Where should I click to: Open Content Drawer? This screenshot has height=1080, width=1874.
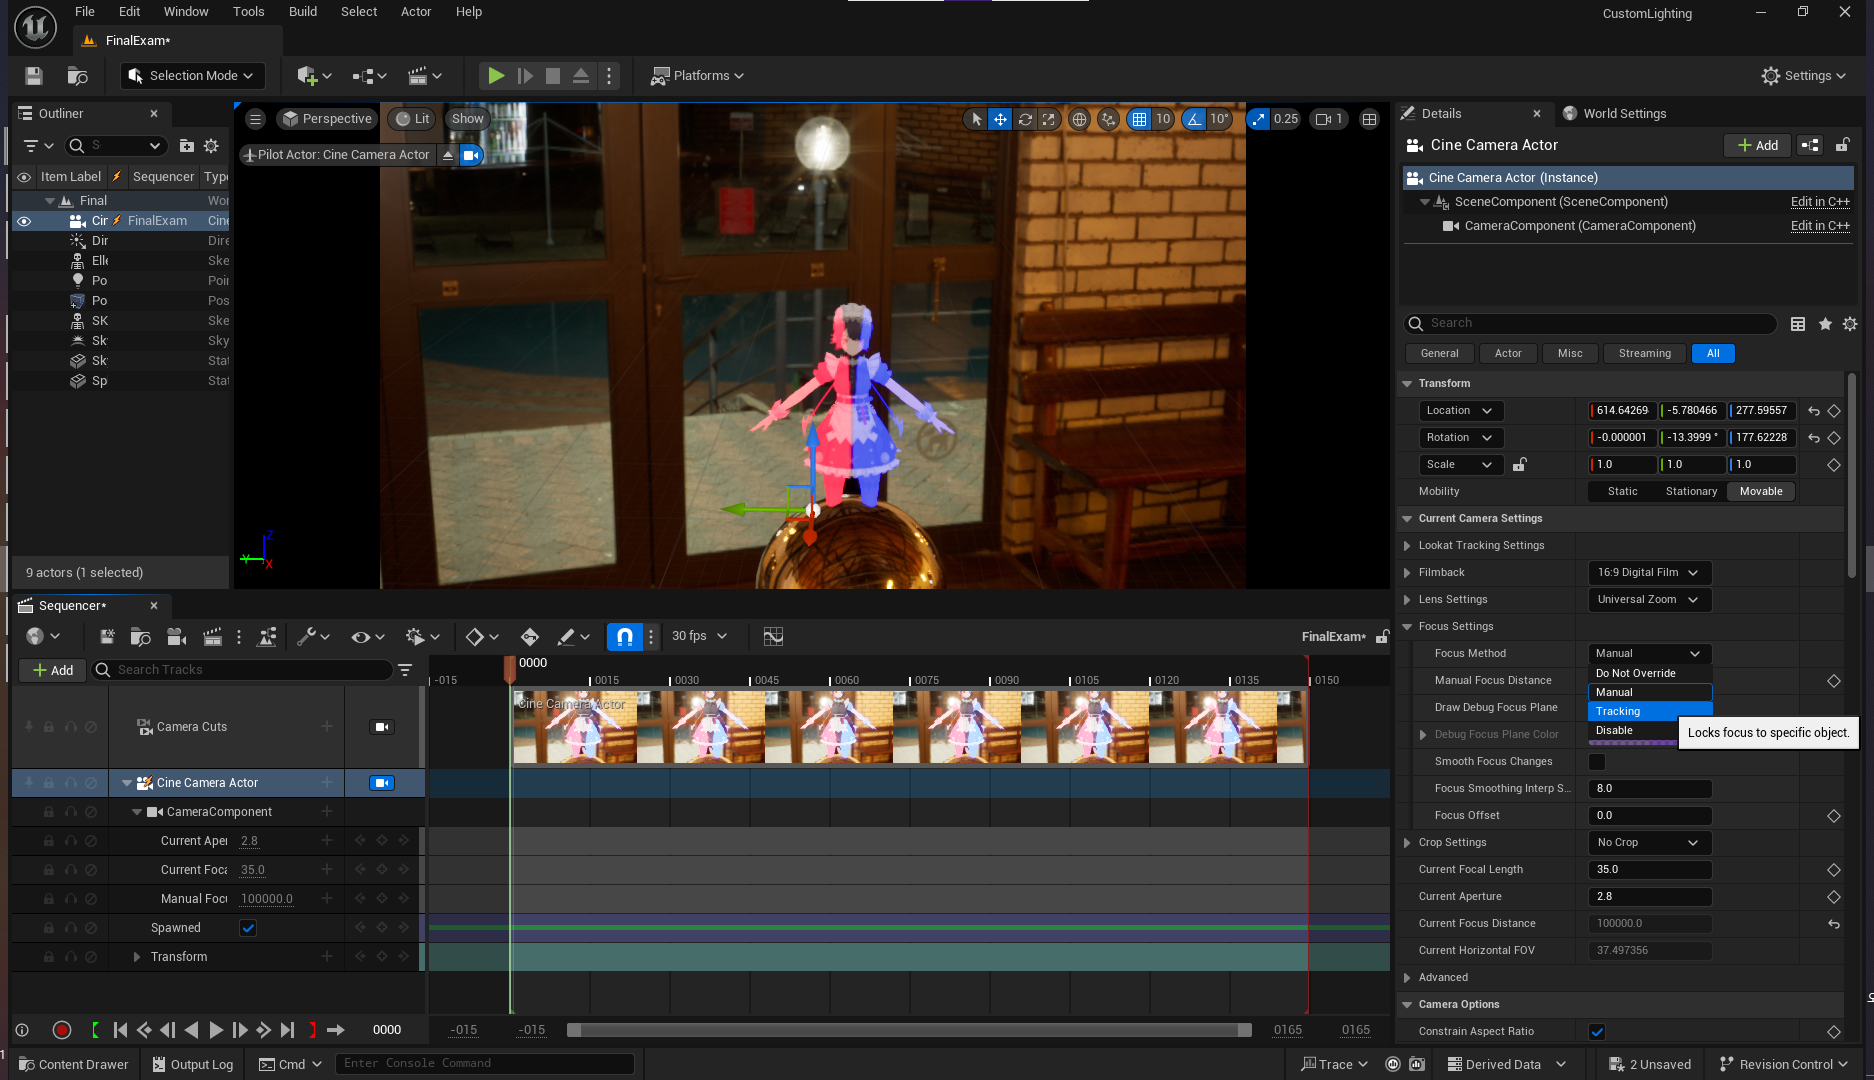[74, 1065]
